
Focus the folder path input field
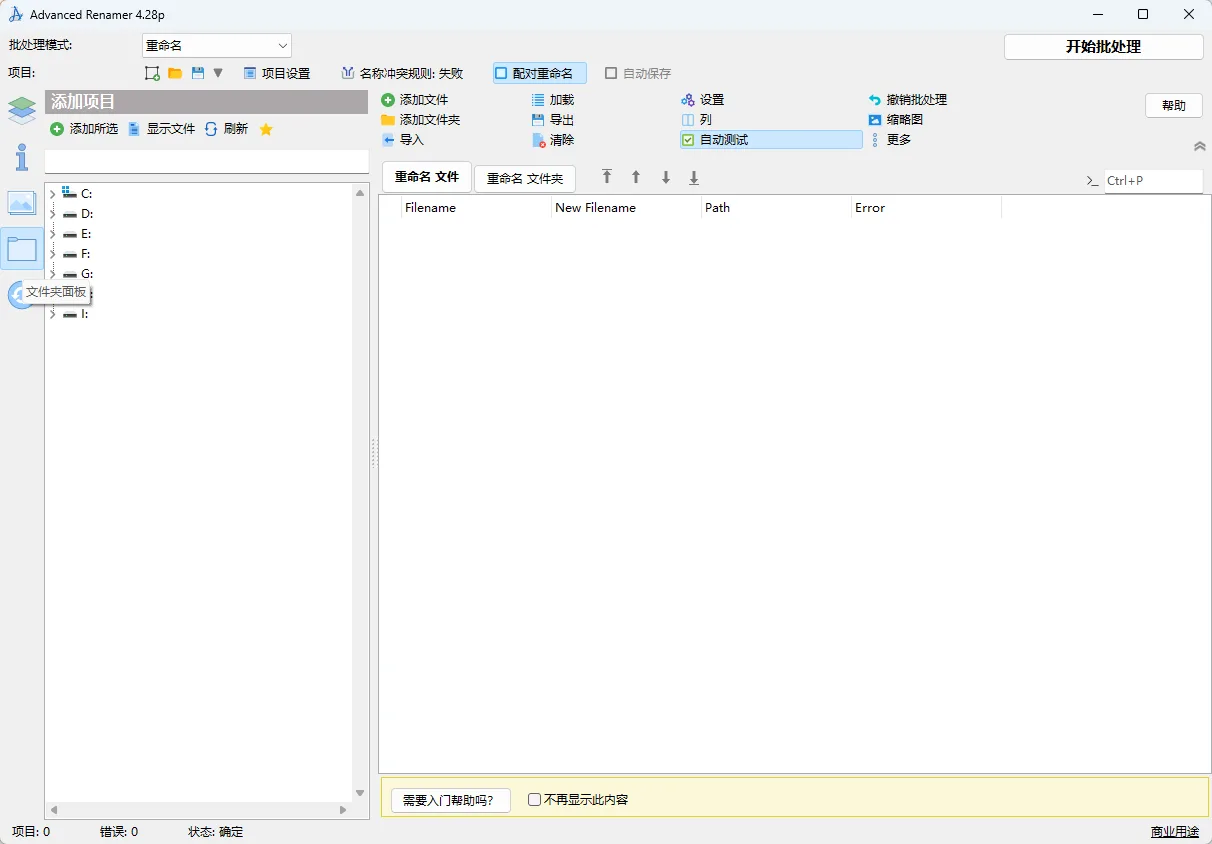click(207, 161)
